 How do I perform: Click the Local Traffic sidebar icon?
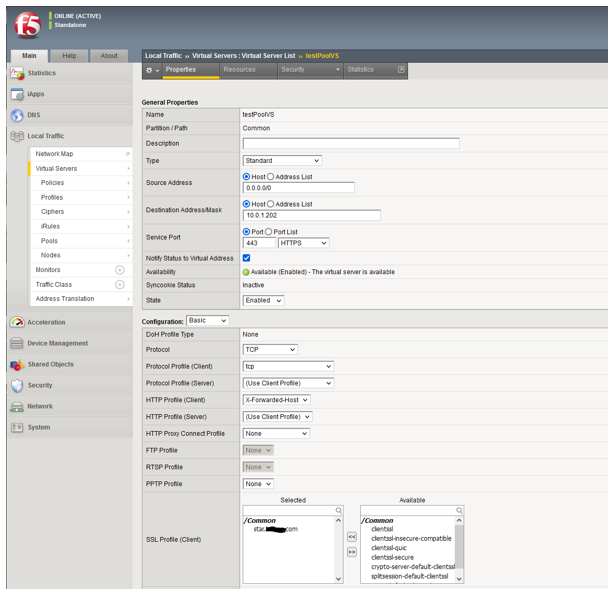point(17,136)
